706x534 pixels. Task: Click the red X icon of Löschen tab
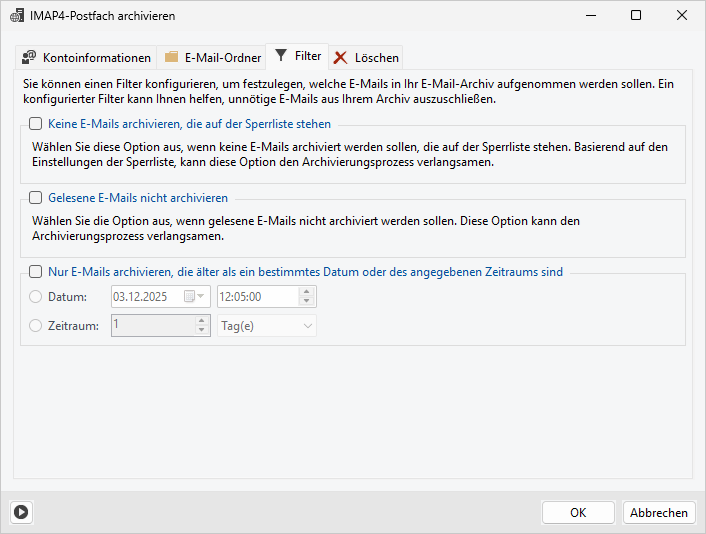(341, 58)
